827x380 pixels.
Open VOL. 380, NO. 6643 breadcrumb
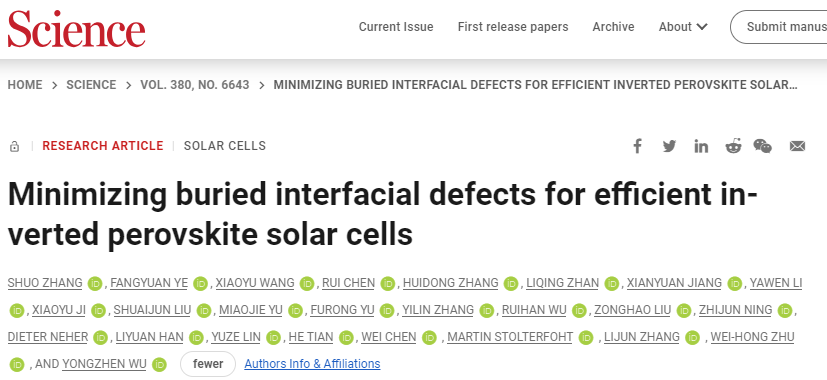coord(195,85)
